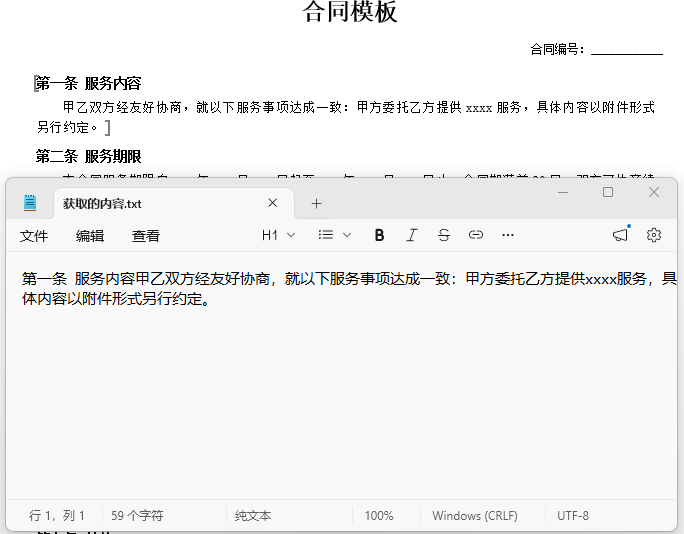Select the 获取的内容.txt tab
This screenshot has height=534, width=684.
click(x=174, y=203)
